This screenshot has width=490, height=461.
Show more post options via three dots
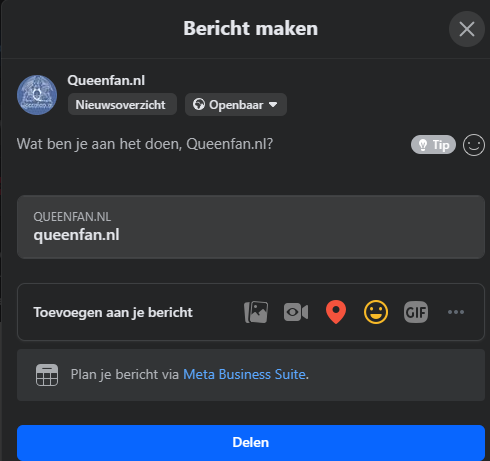(x=456, y=312)
